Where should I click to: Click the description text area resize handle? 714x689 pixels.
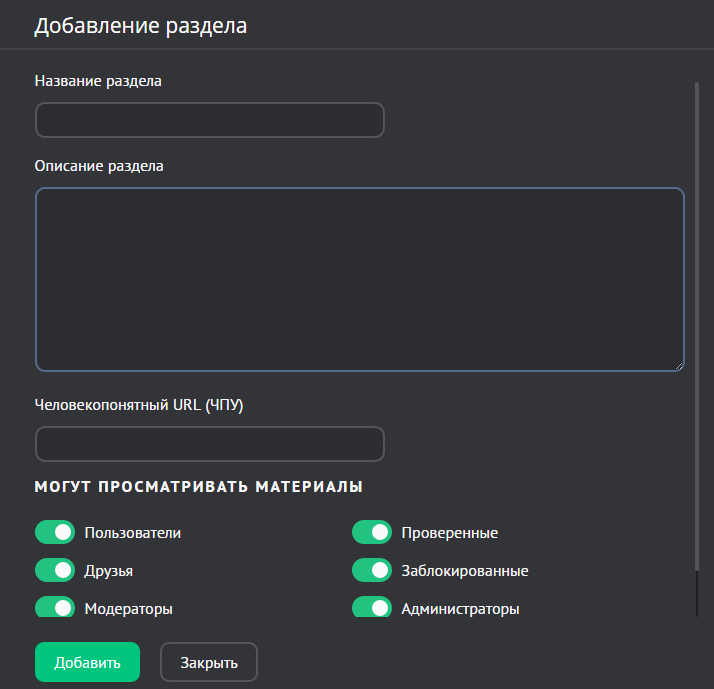click(x=678, y=365)
